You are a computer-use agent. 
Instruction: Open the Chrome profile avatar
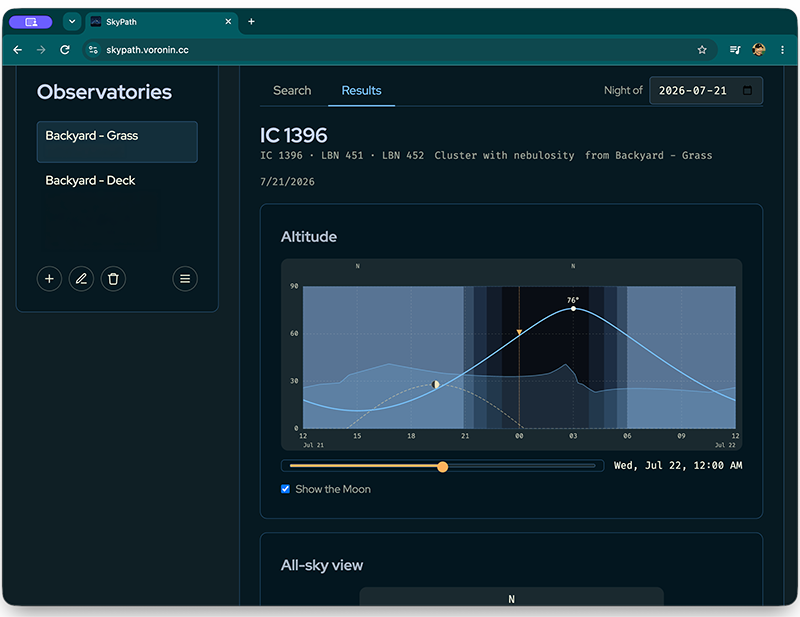(x=759, y=50)
